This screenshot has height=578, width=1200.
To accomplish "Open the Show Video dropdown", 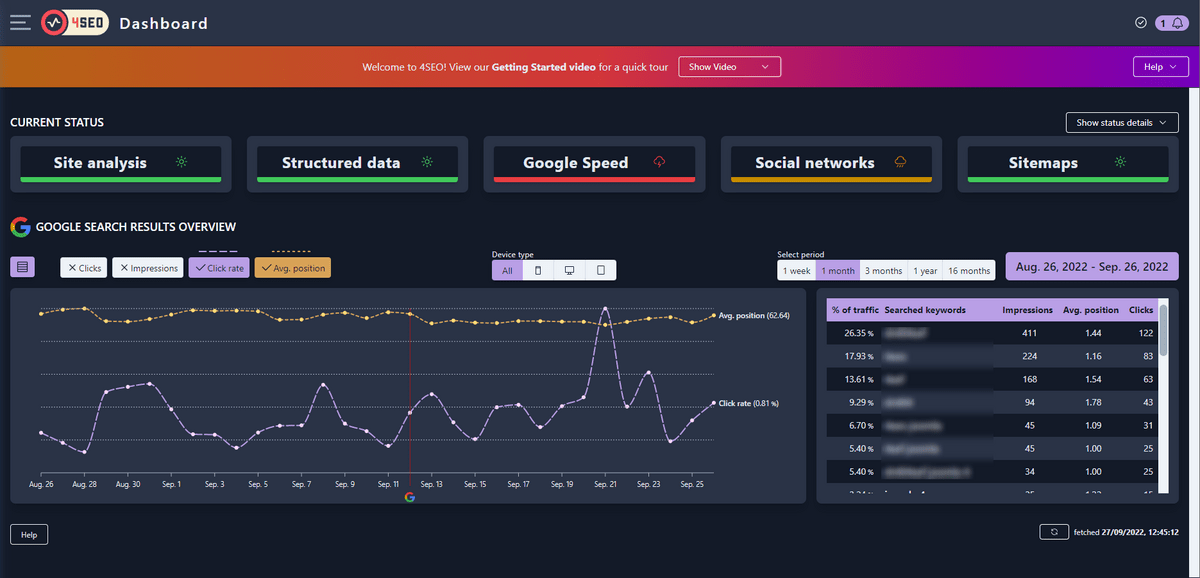I will click(x=729, y=67).
